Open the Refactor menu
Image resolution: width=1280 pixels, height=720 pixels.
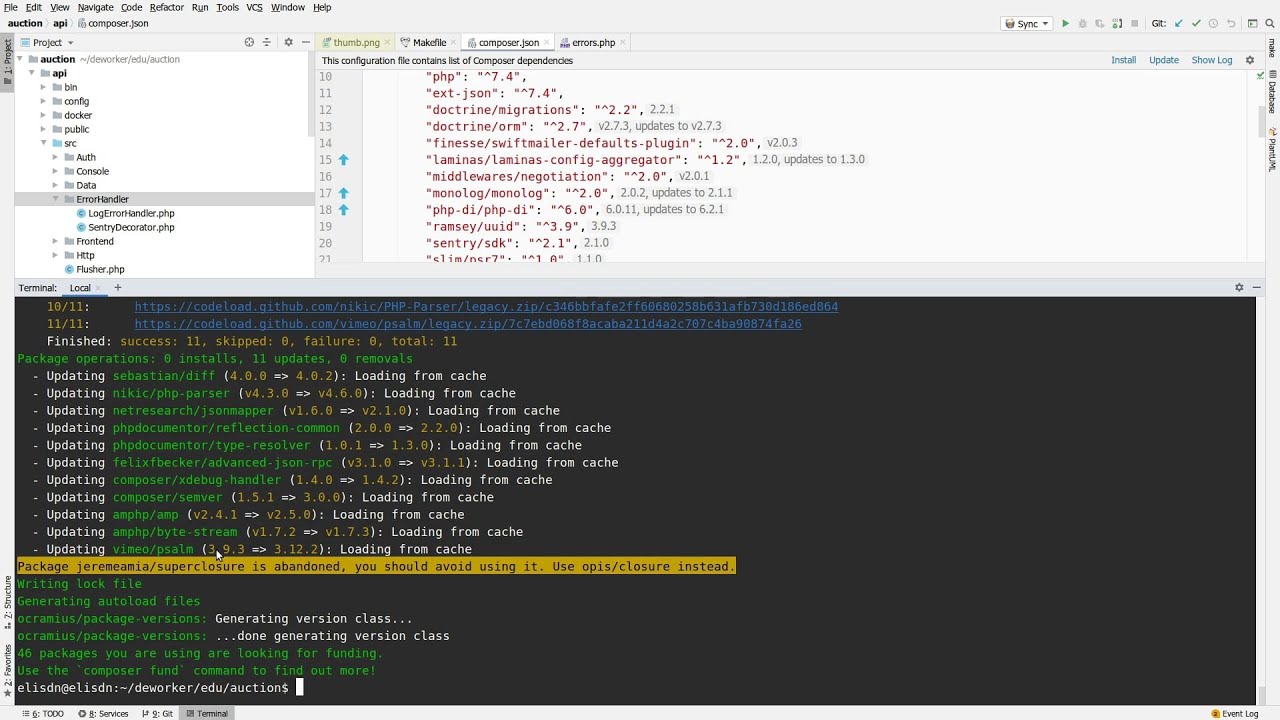click(x=166, y=7)
